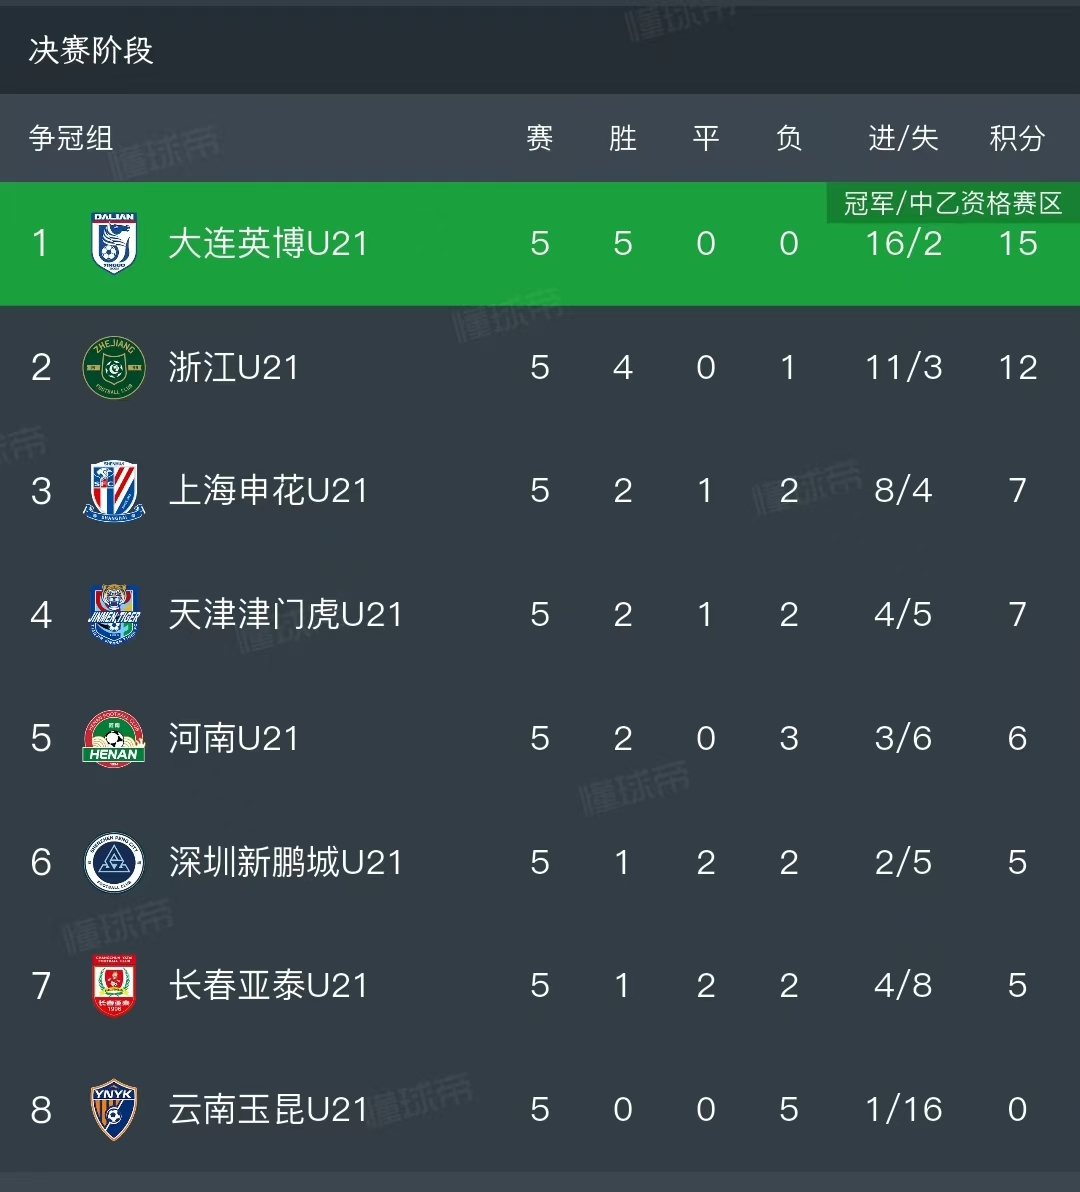Select the 天津津门虎U21 team name
Image resolution: width=1080 pixels, height=1192 pixels.
pos(285,614)
